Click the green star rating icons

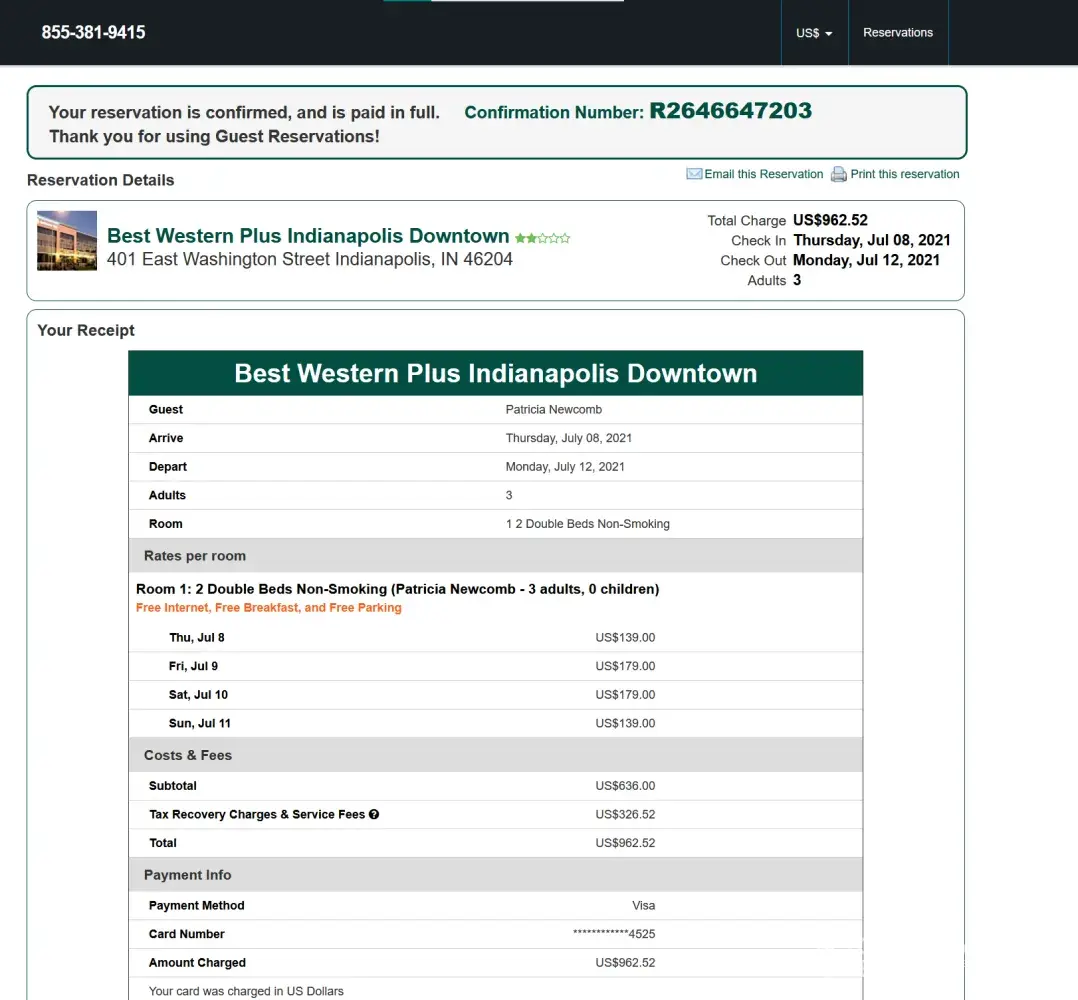coord(542,238)
